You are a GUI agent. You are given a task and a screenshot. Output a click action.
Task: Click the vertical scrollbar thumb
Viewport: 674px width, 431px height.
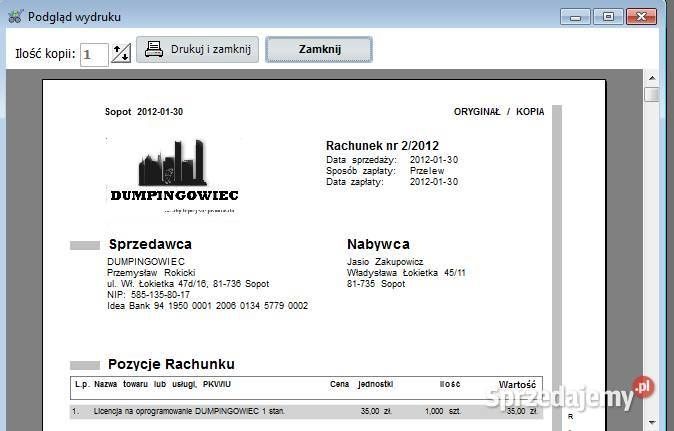(652, 94)
